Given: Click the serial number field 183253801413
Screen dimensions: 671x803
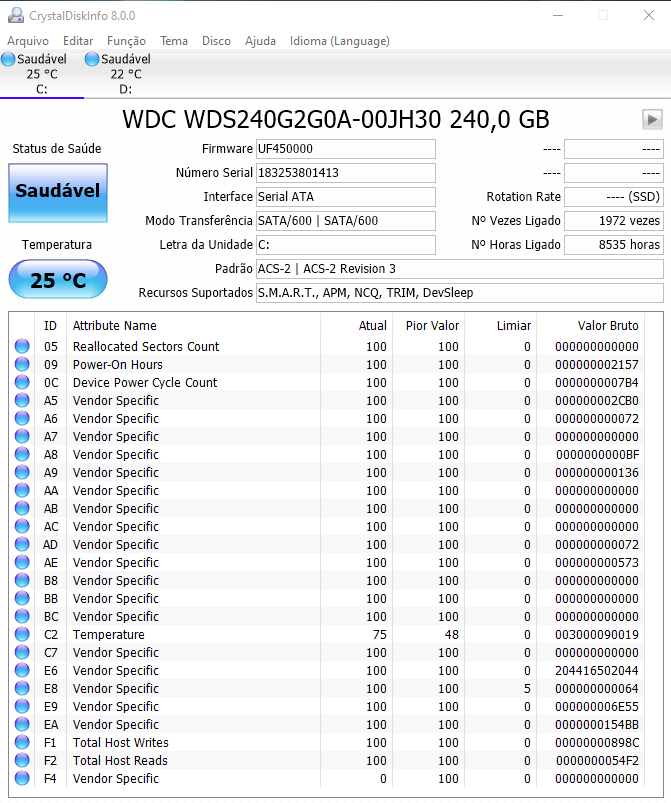Looking at the screenshot, I should point(346,173).
